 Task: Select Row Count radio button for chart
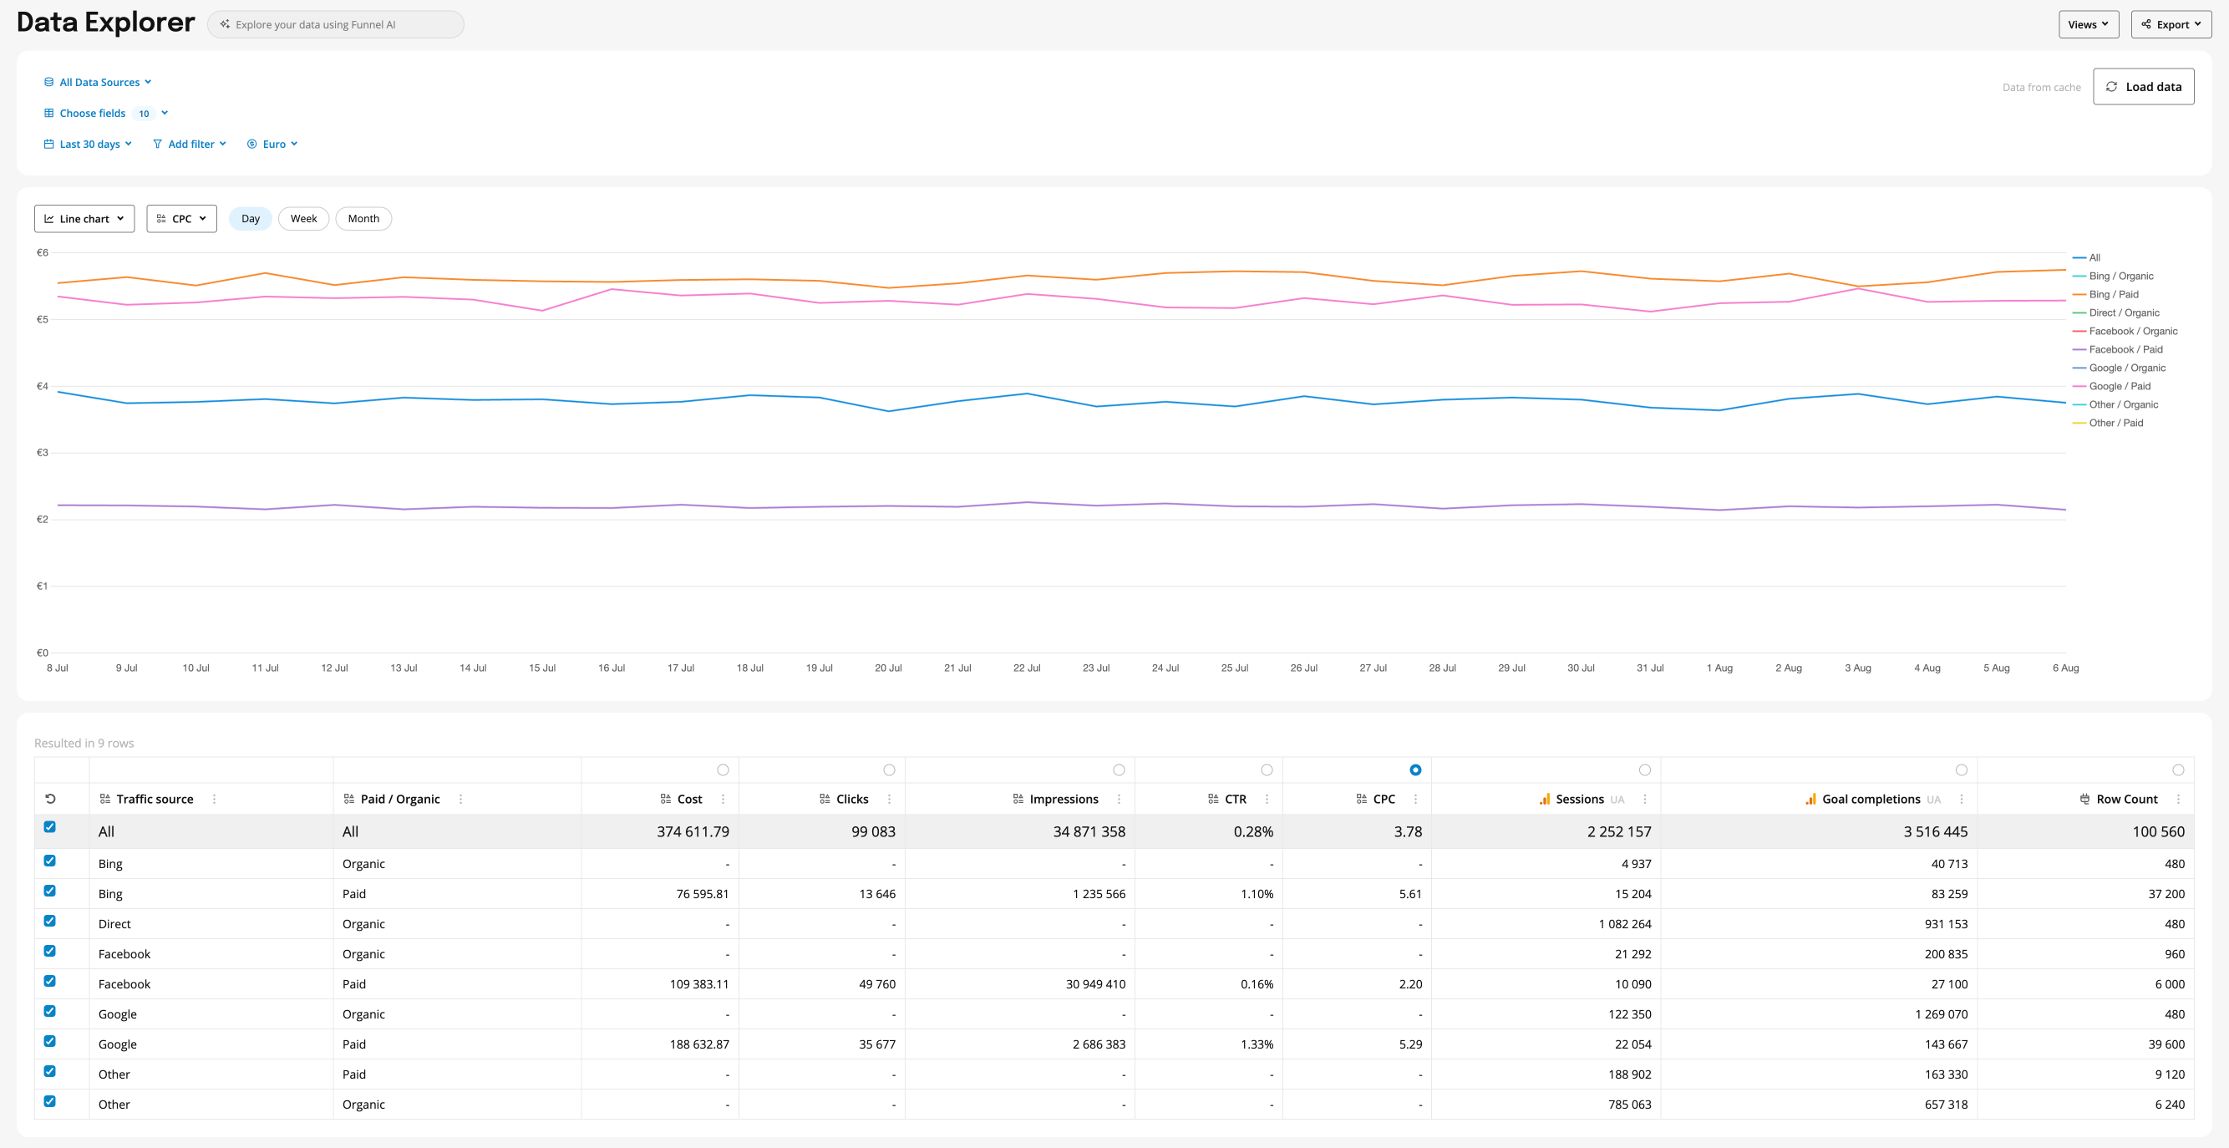click(x=2178, y=770)
